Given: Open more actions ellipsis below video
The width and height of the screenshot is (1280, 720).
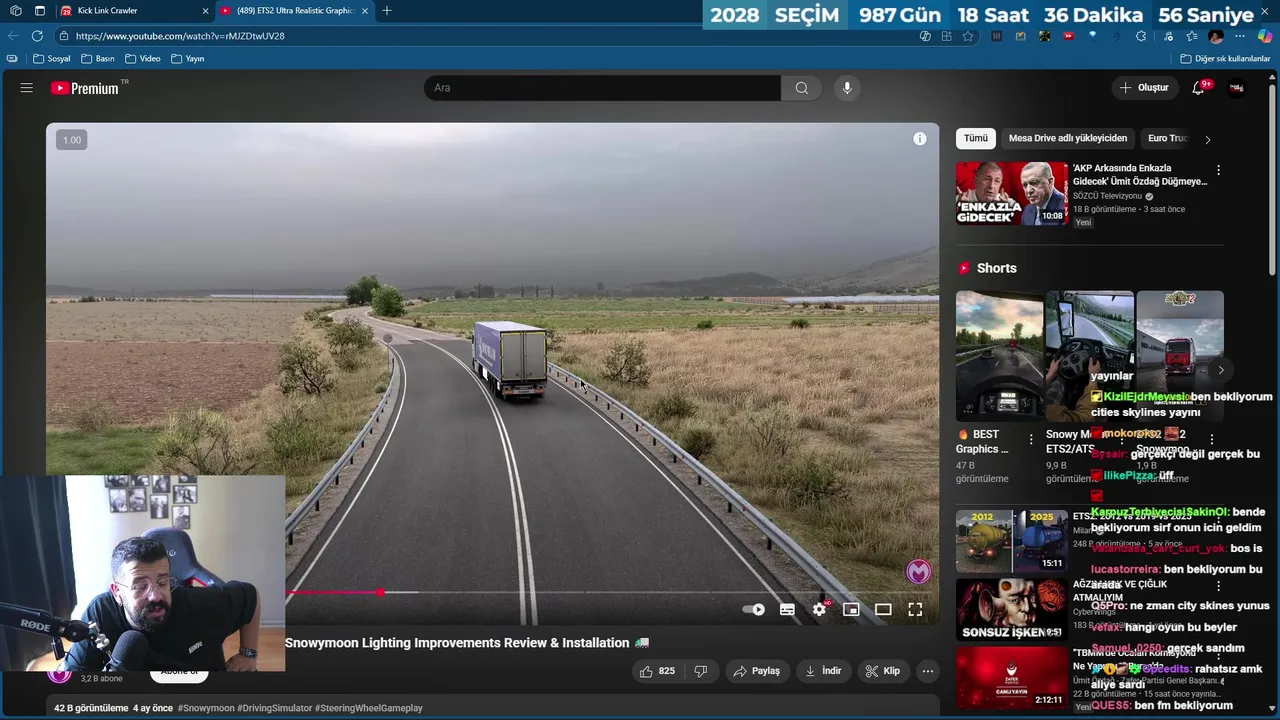Looking at the screenshot, I should click(x=928, y=671).
